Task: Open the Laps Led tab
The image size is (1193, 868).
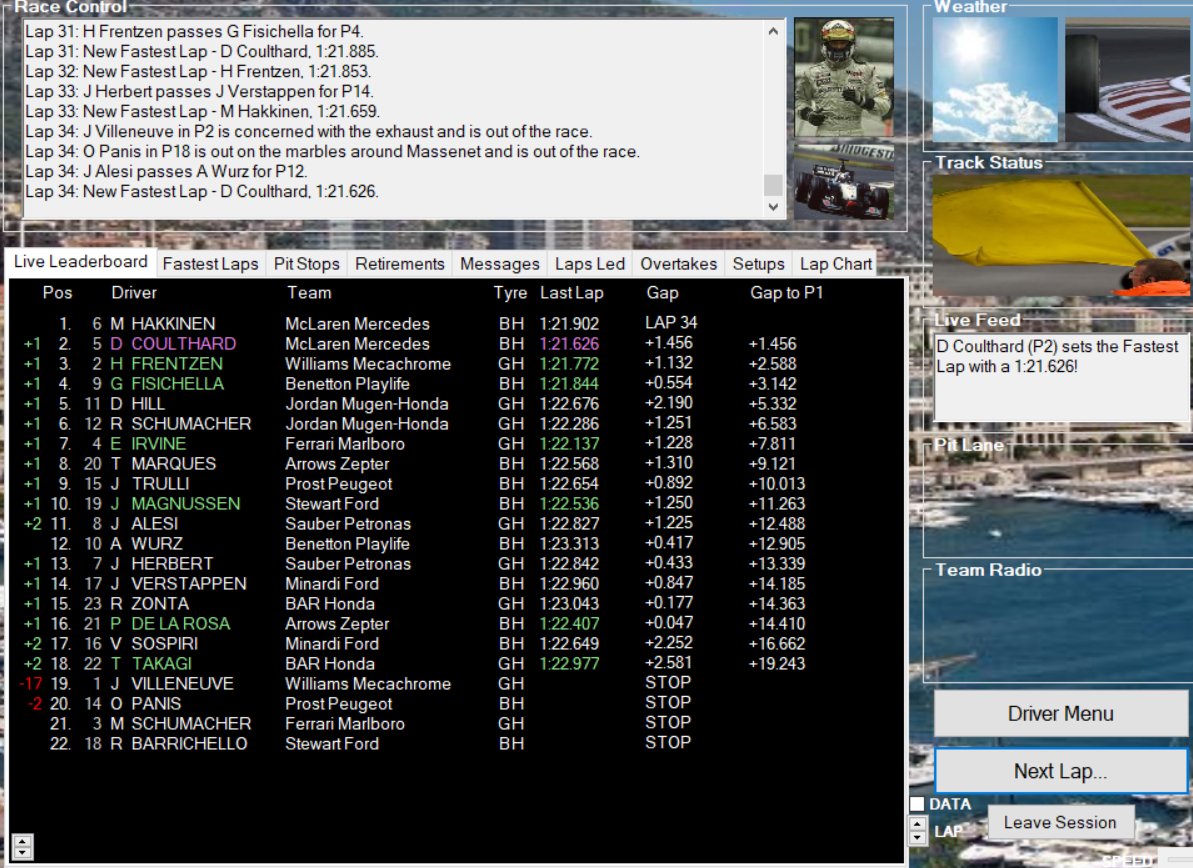Action: coord(590,264)
